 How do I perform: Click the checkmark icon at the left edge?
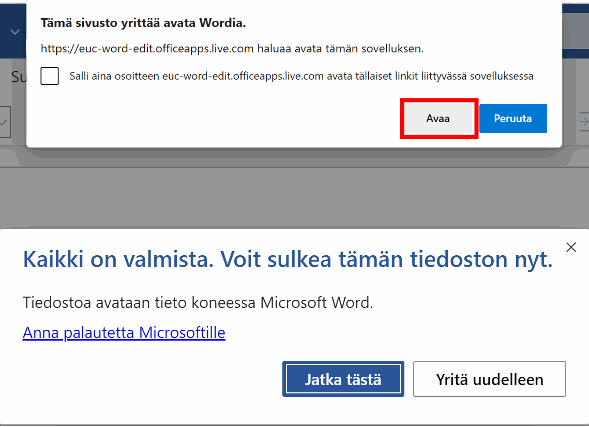point(5,122)
